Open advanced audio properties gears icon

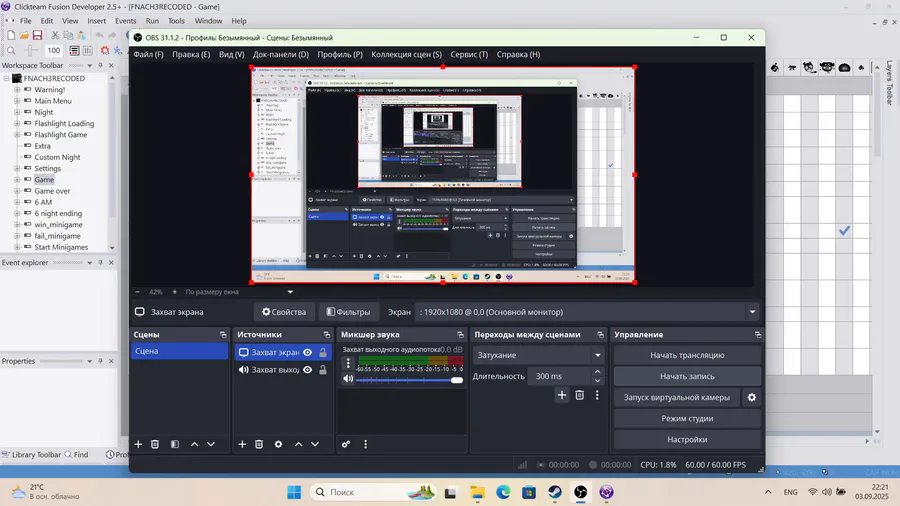pyautogui.click(x=346, y=444)
